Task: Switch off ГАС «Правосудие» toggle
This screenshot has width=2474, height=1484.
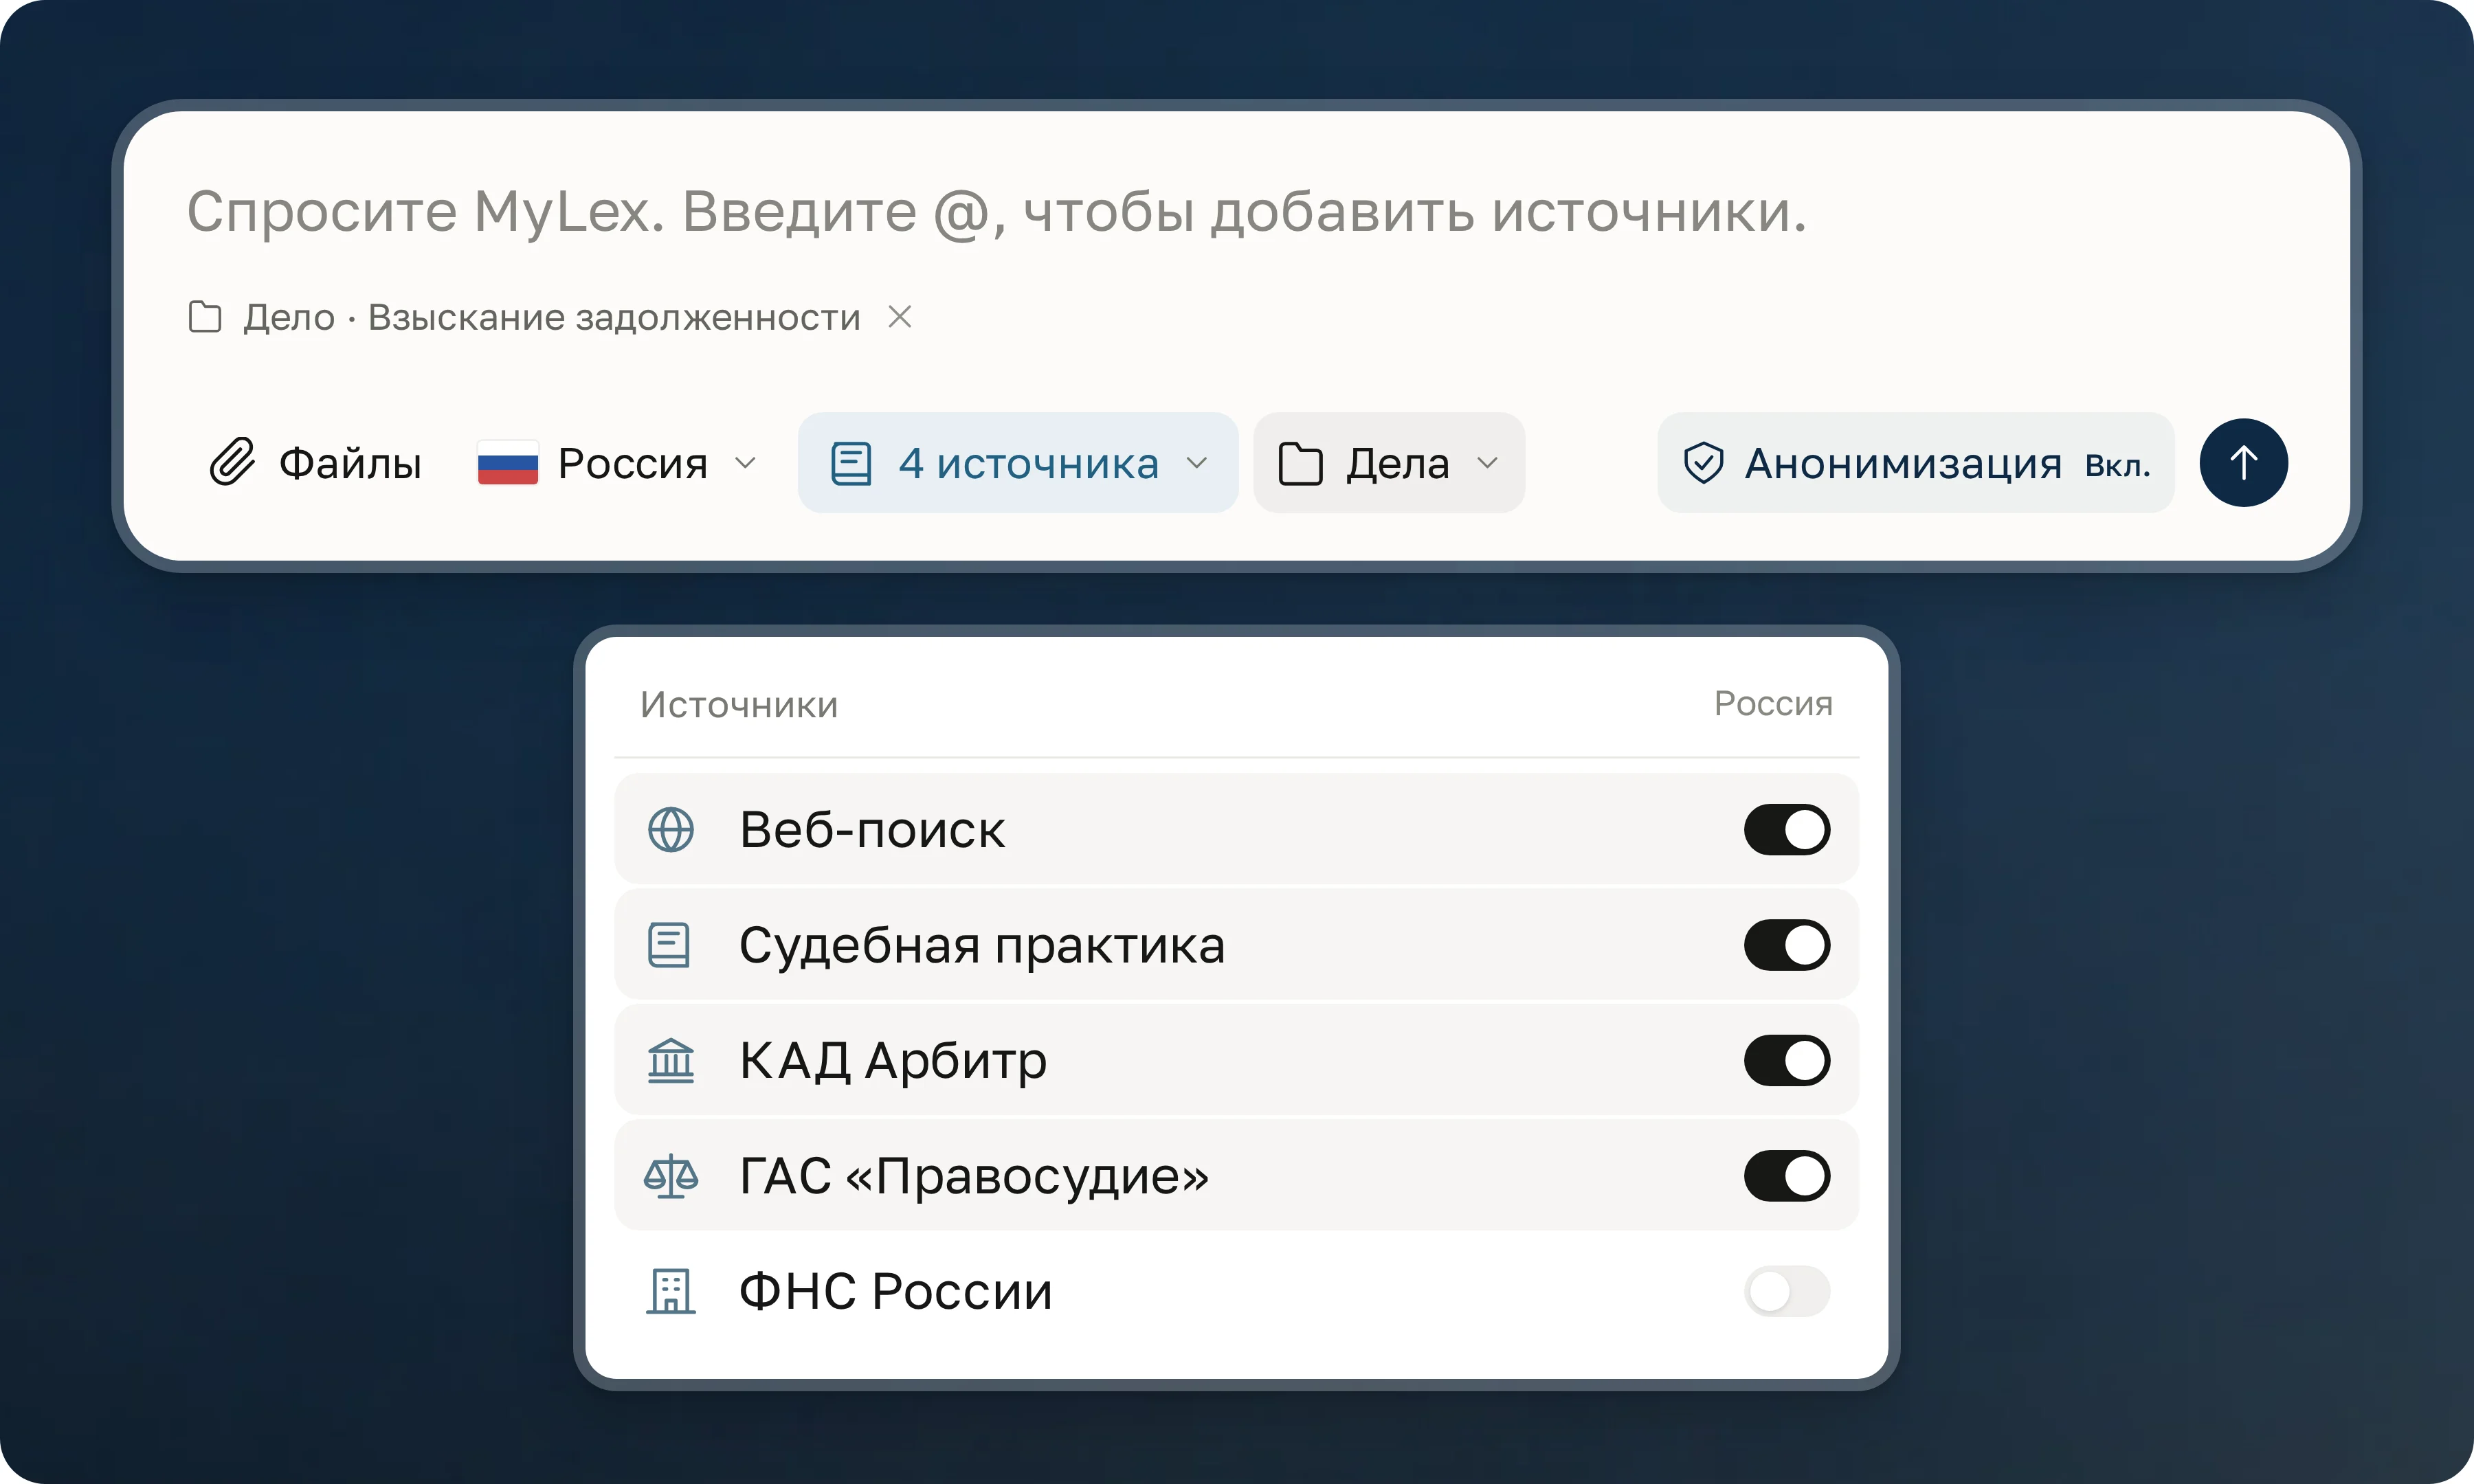Action: 1787,1176
